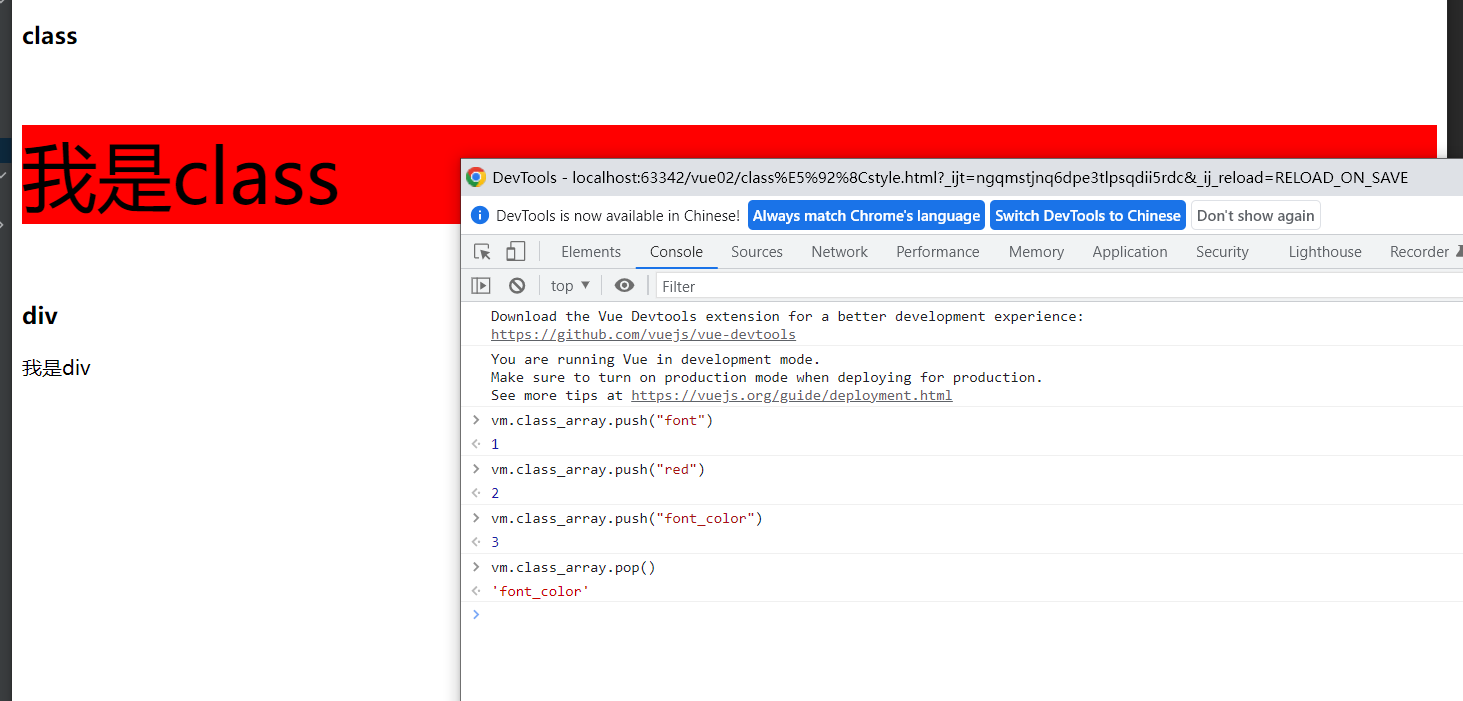Click the class heading on page
Viewport: 1463px width, 701px height.
tap(50, 36)
